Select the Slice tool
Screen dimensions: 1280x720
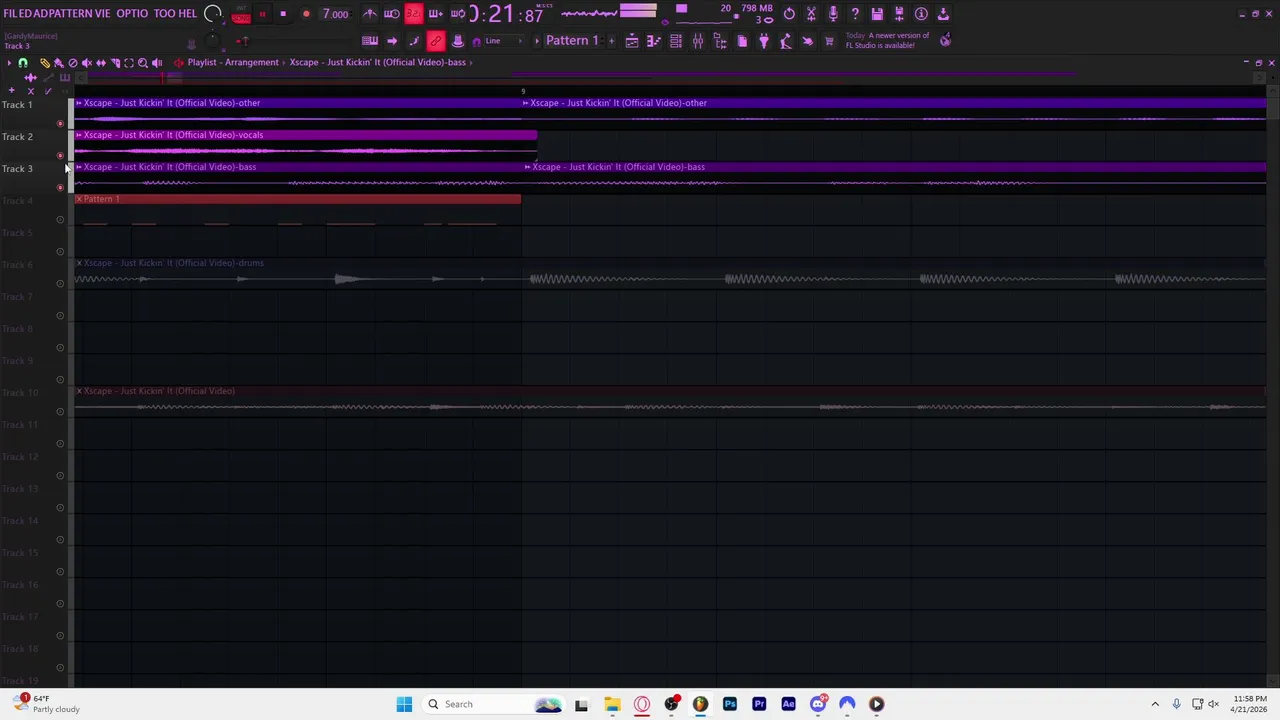[x=114, y=62]
